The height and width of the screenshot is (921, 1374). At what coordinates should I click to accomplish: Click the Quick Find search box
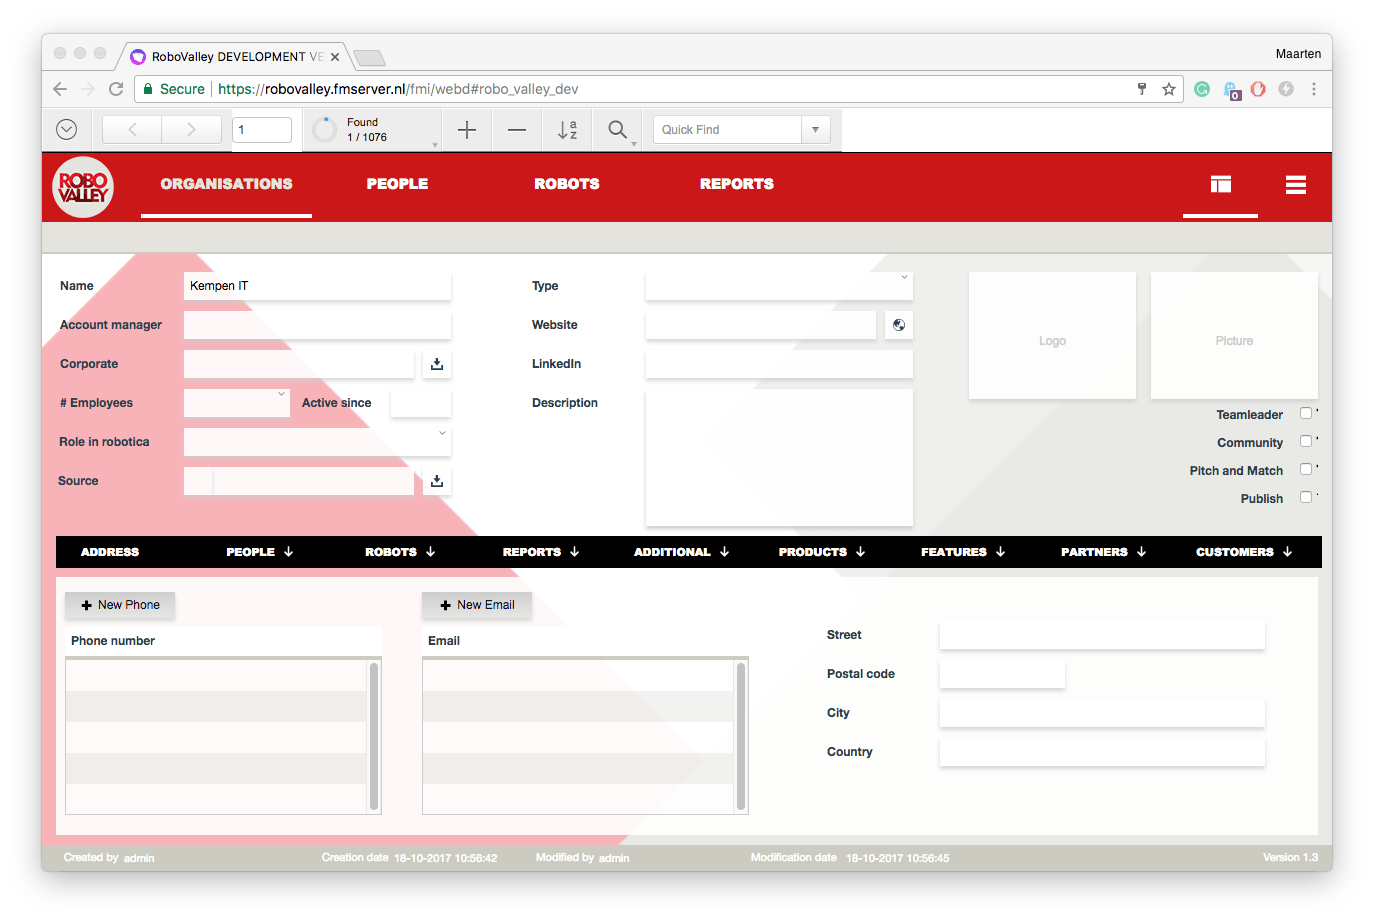pyautogui.click(x=728, y=130)
